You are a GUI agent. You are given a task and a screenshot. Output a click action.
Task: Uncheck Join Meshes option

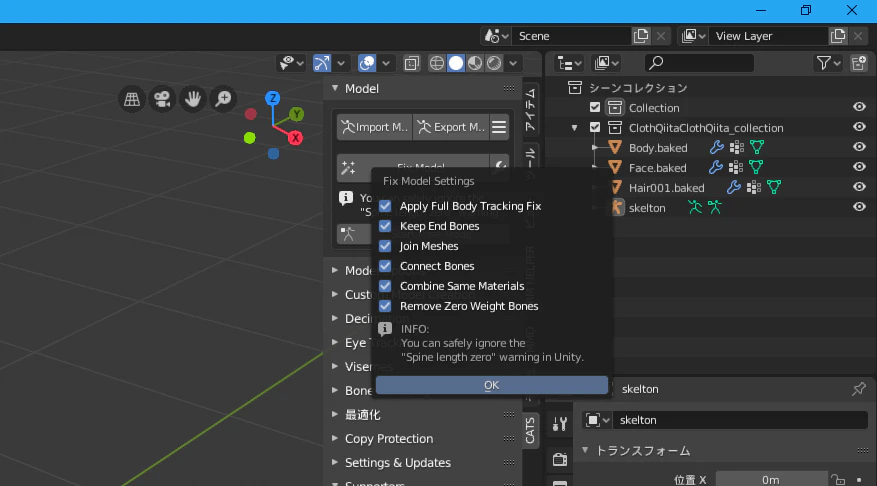click(385, 246)
